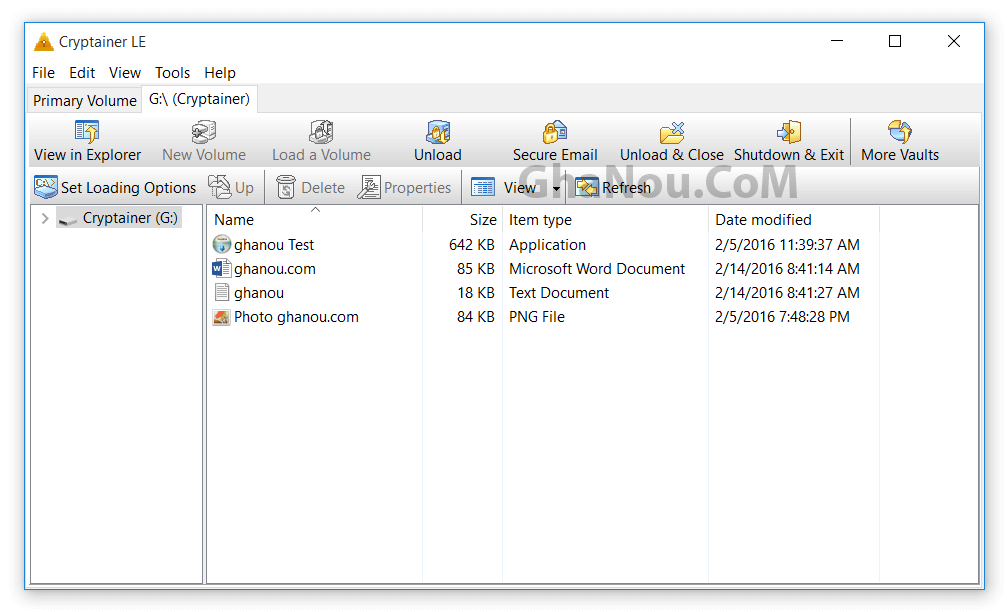This screenshot has width=1007, height=612.
Task: Click the View layout icon
Action: (483, 188)
